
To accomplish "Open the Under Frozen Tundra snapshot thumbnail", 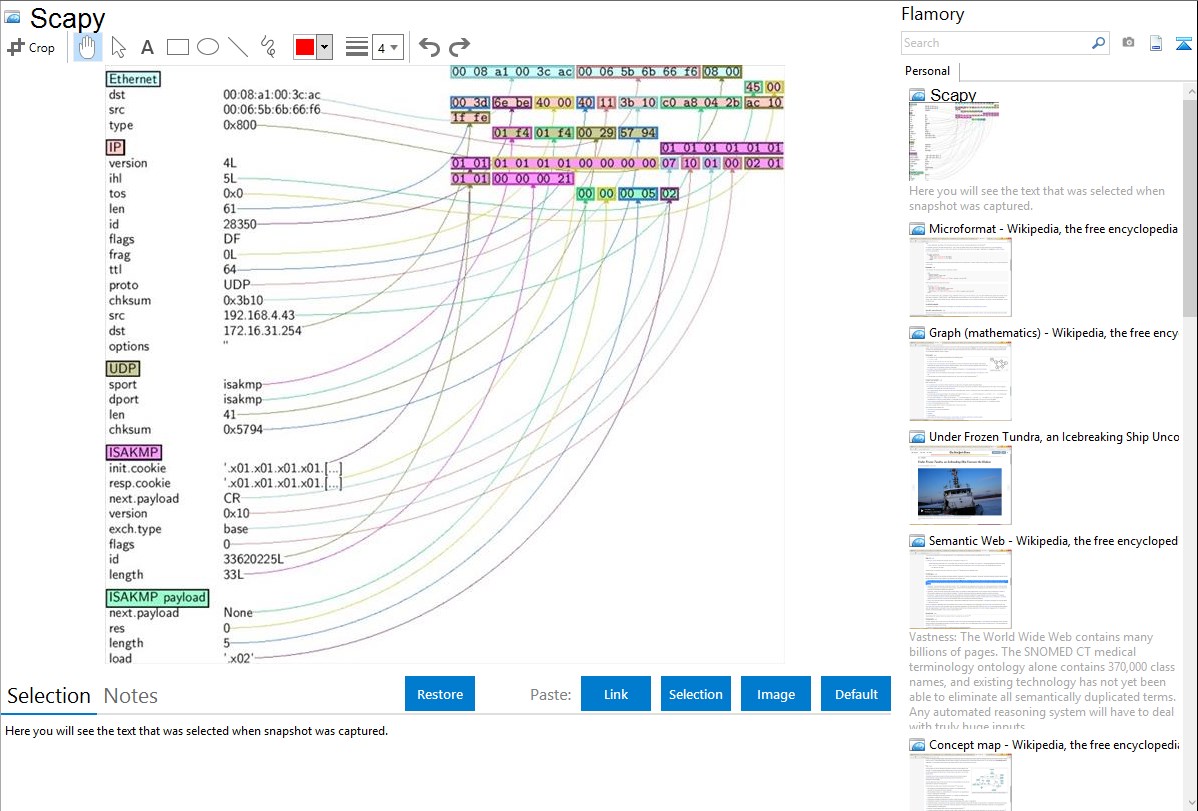I will click(960, 485).
